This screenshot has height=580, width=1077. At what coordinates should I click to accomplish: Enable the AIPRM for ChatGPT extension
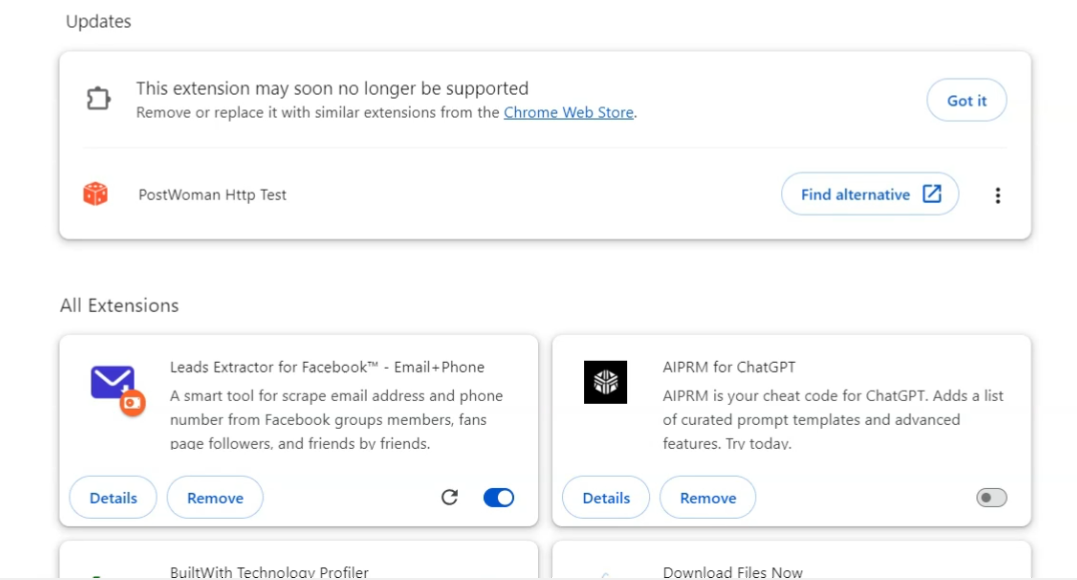tap(991, 497)
